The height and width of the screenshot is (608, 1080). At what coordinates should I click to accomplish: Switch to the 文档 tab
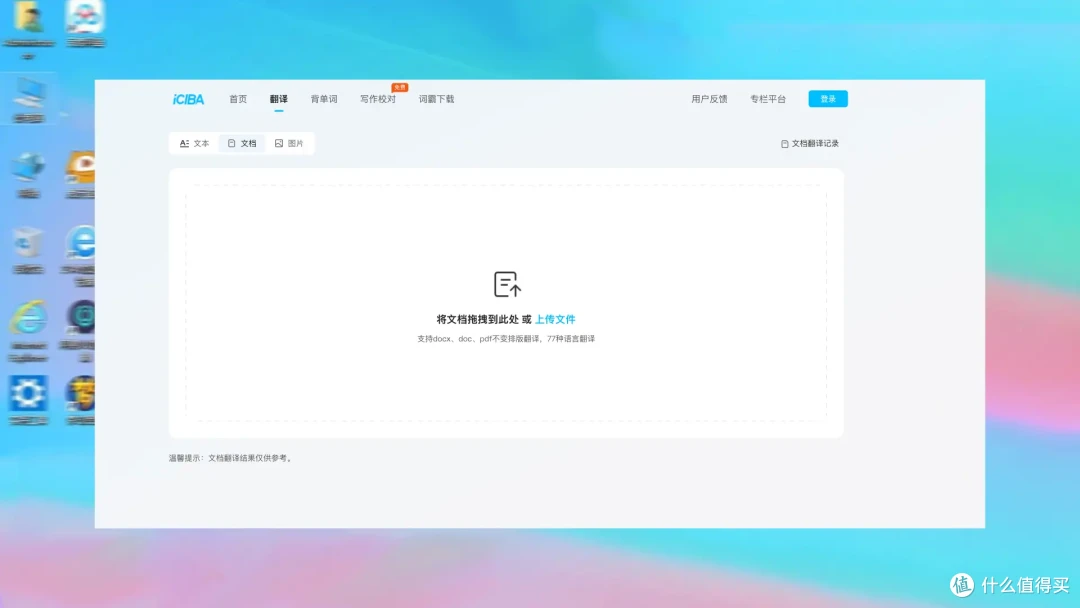click(242, 143)
